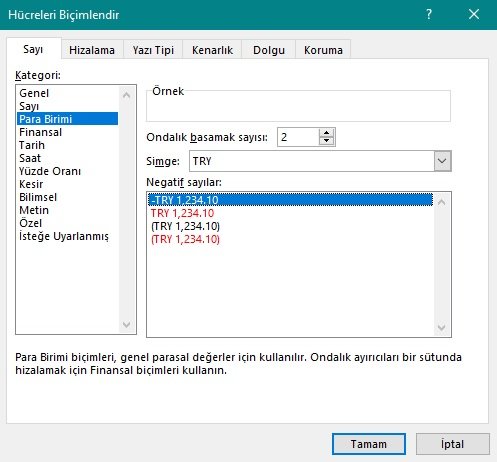Switch to the Dolgu tab

tap(269, 50)
